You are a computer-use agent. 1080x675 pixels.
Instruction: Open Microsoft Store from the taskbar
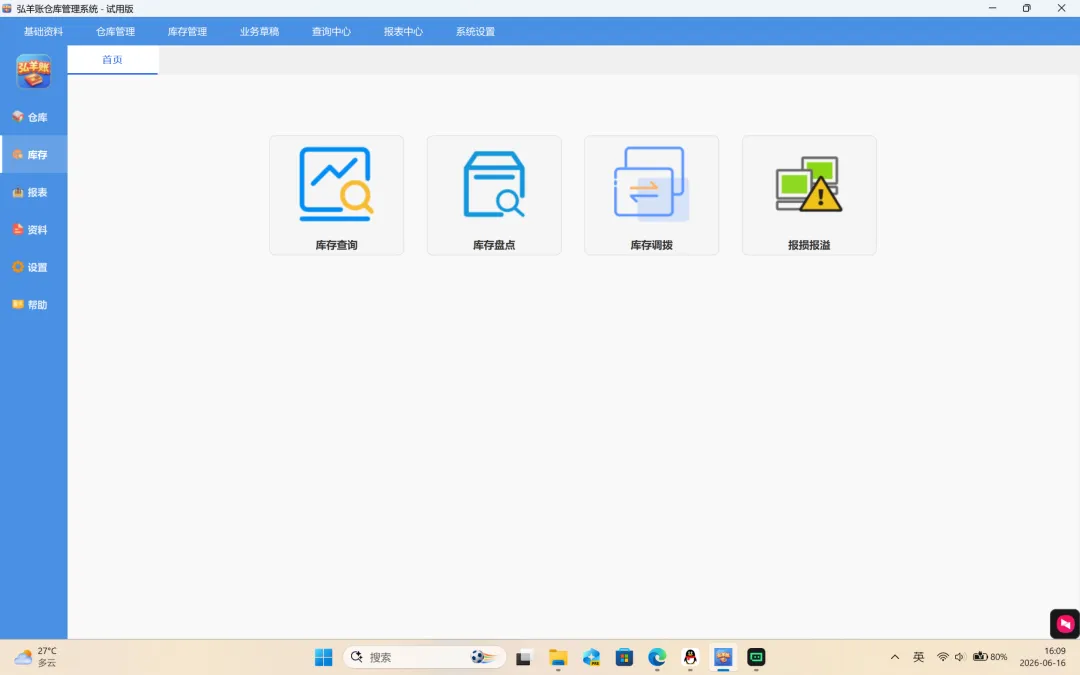coord(624,657)
